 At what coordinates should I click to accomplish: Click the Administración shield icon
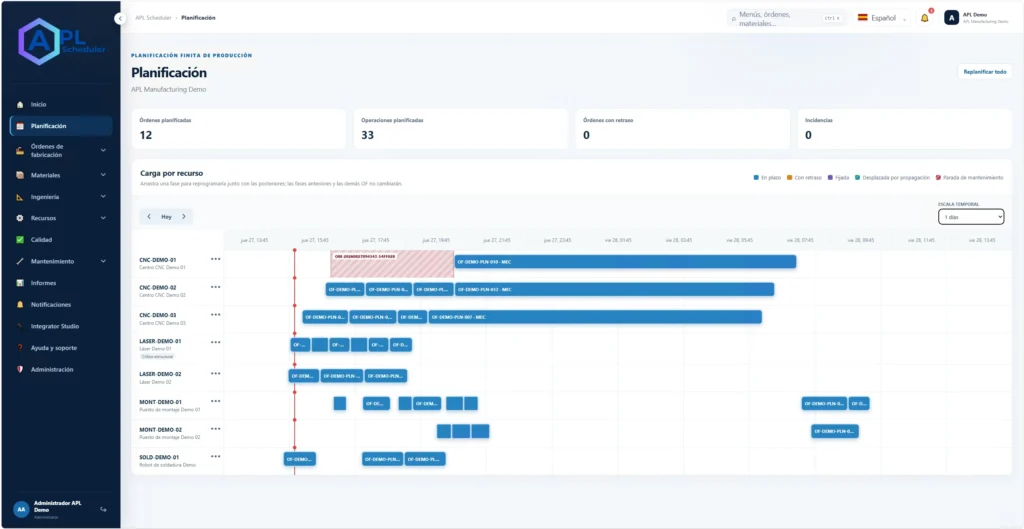(x=20, y=370)
